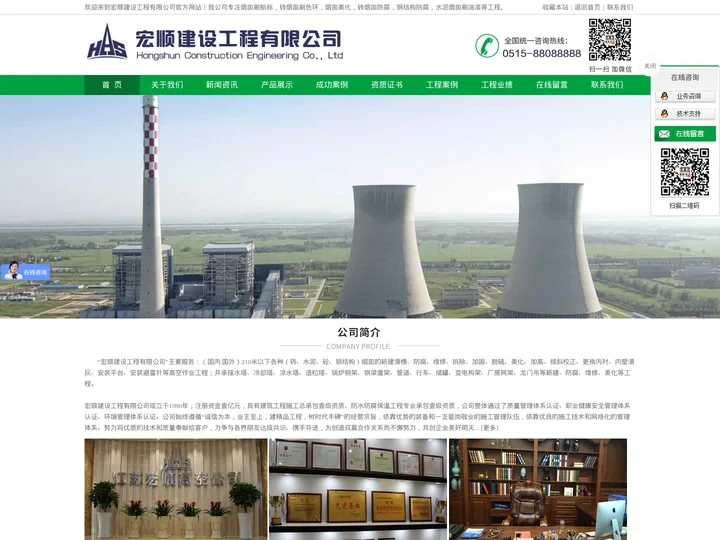Open the office bookshelf photo thumbnail
Screen dimensions: 720x540
538,489
